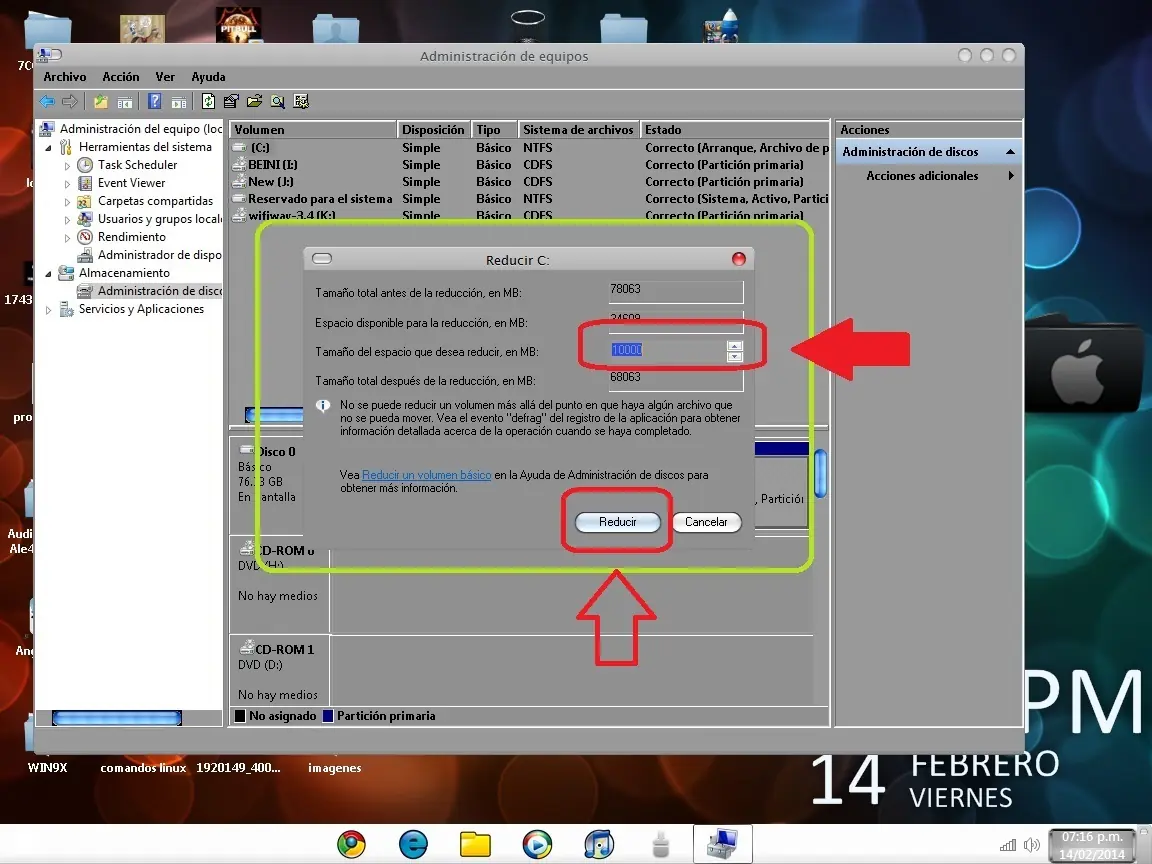Open Google Chrome from the taskbar
Screen dimensions: 1152x864
click(351, 845)
